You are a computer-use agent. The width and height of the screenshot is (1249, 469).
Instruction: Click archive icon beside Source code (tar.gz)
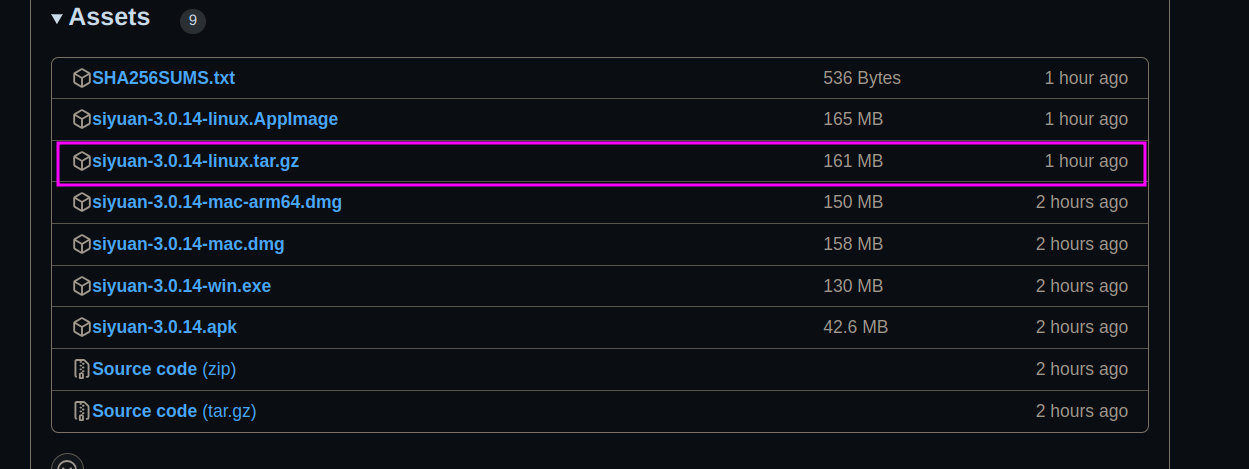point(81,411)
